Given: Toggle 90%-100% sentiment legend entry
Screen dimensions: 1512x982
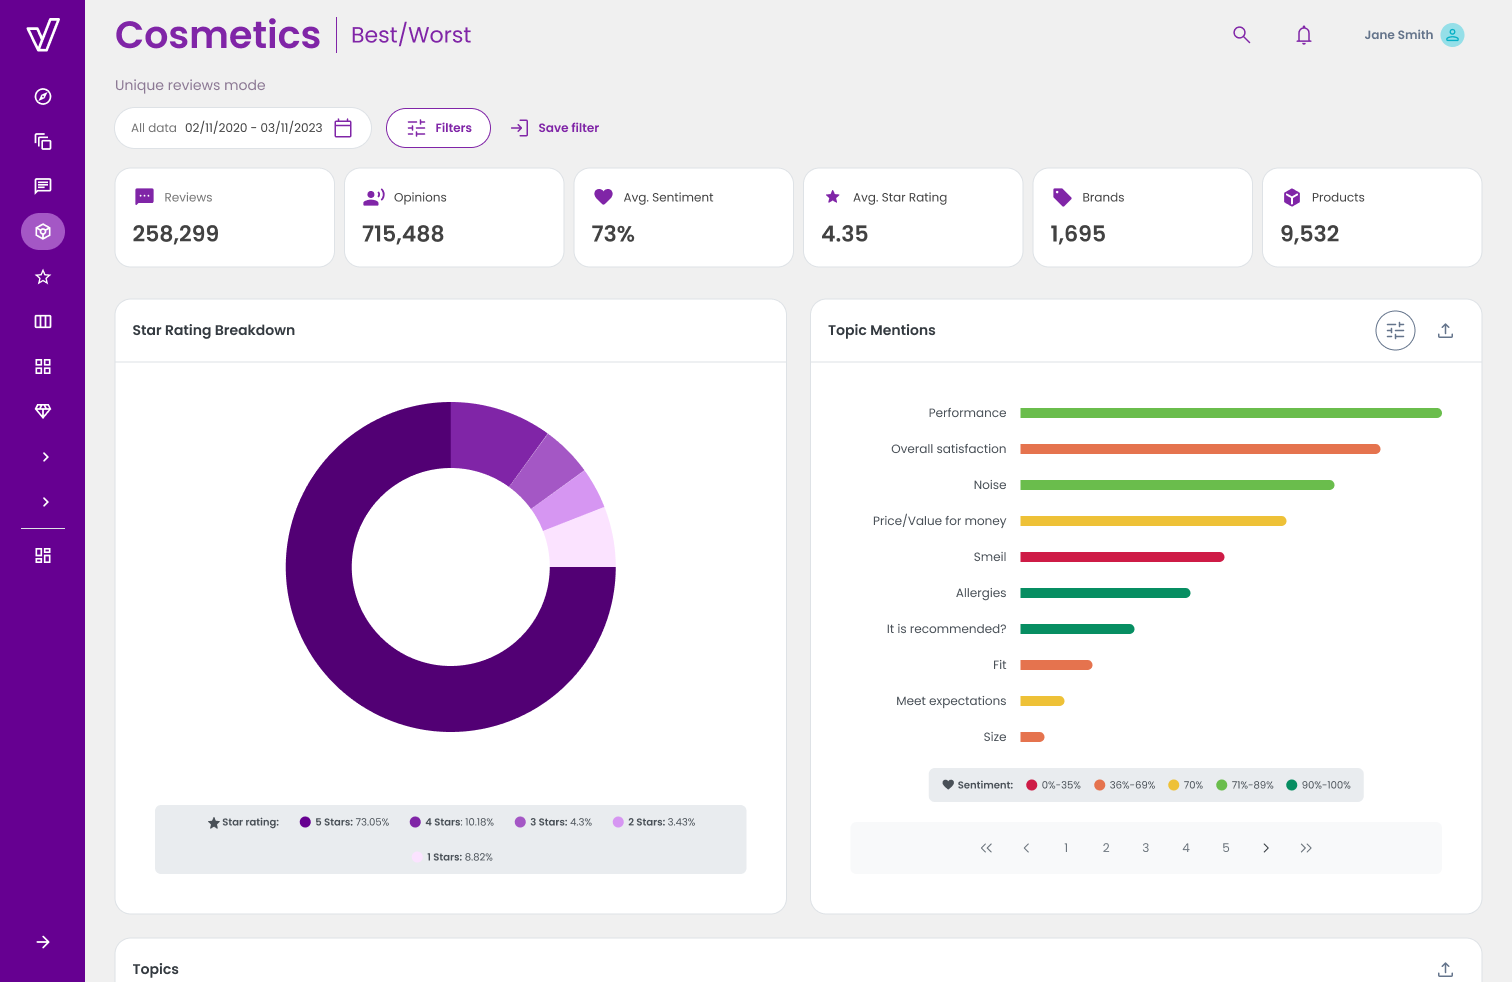Looking at the screenshot, I should click(1319, 785).
